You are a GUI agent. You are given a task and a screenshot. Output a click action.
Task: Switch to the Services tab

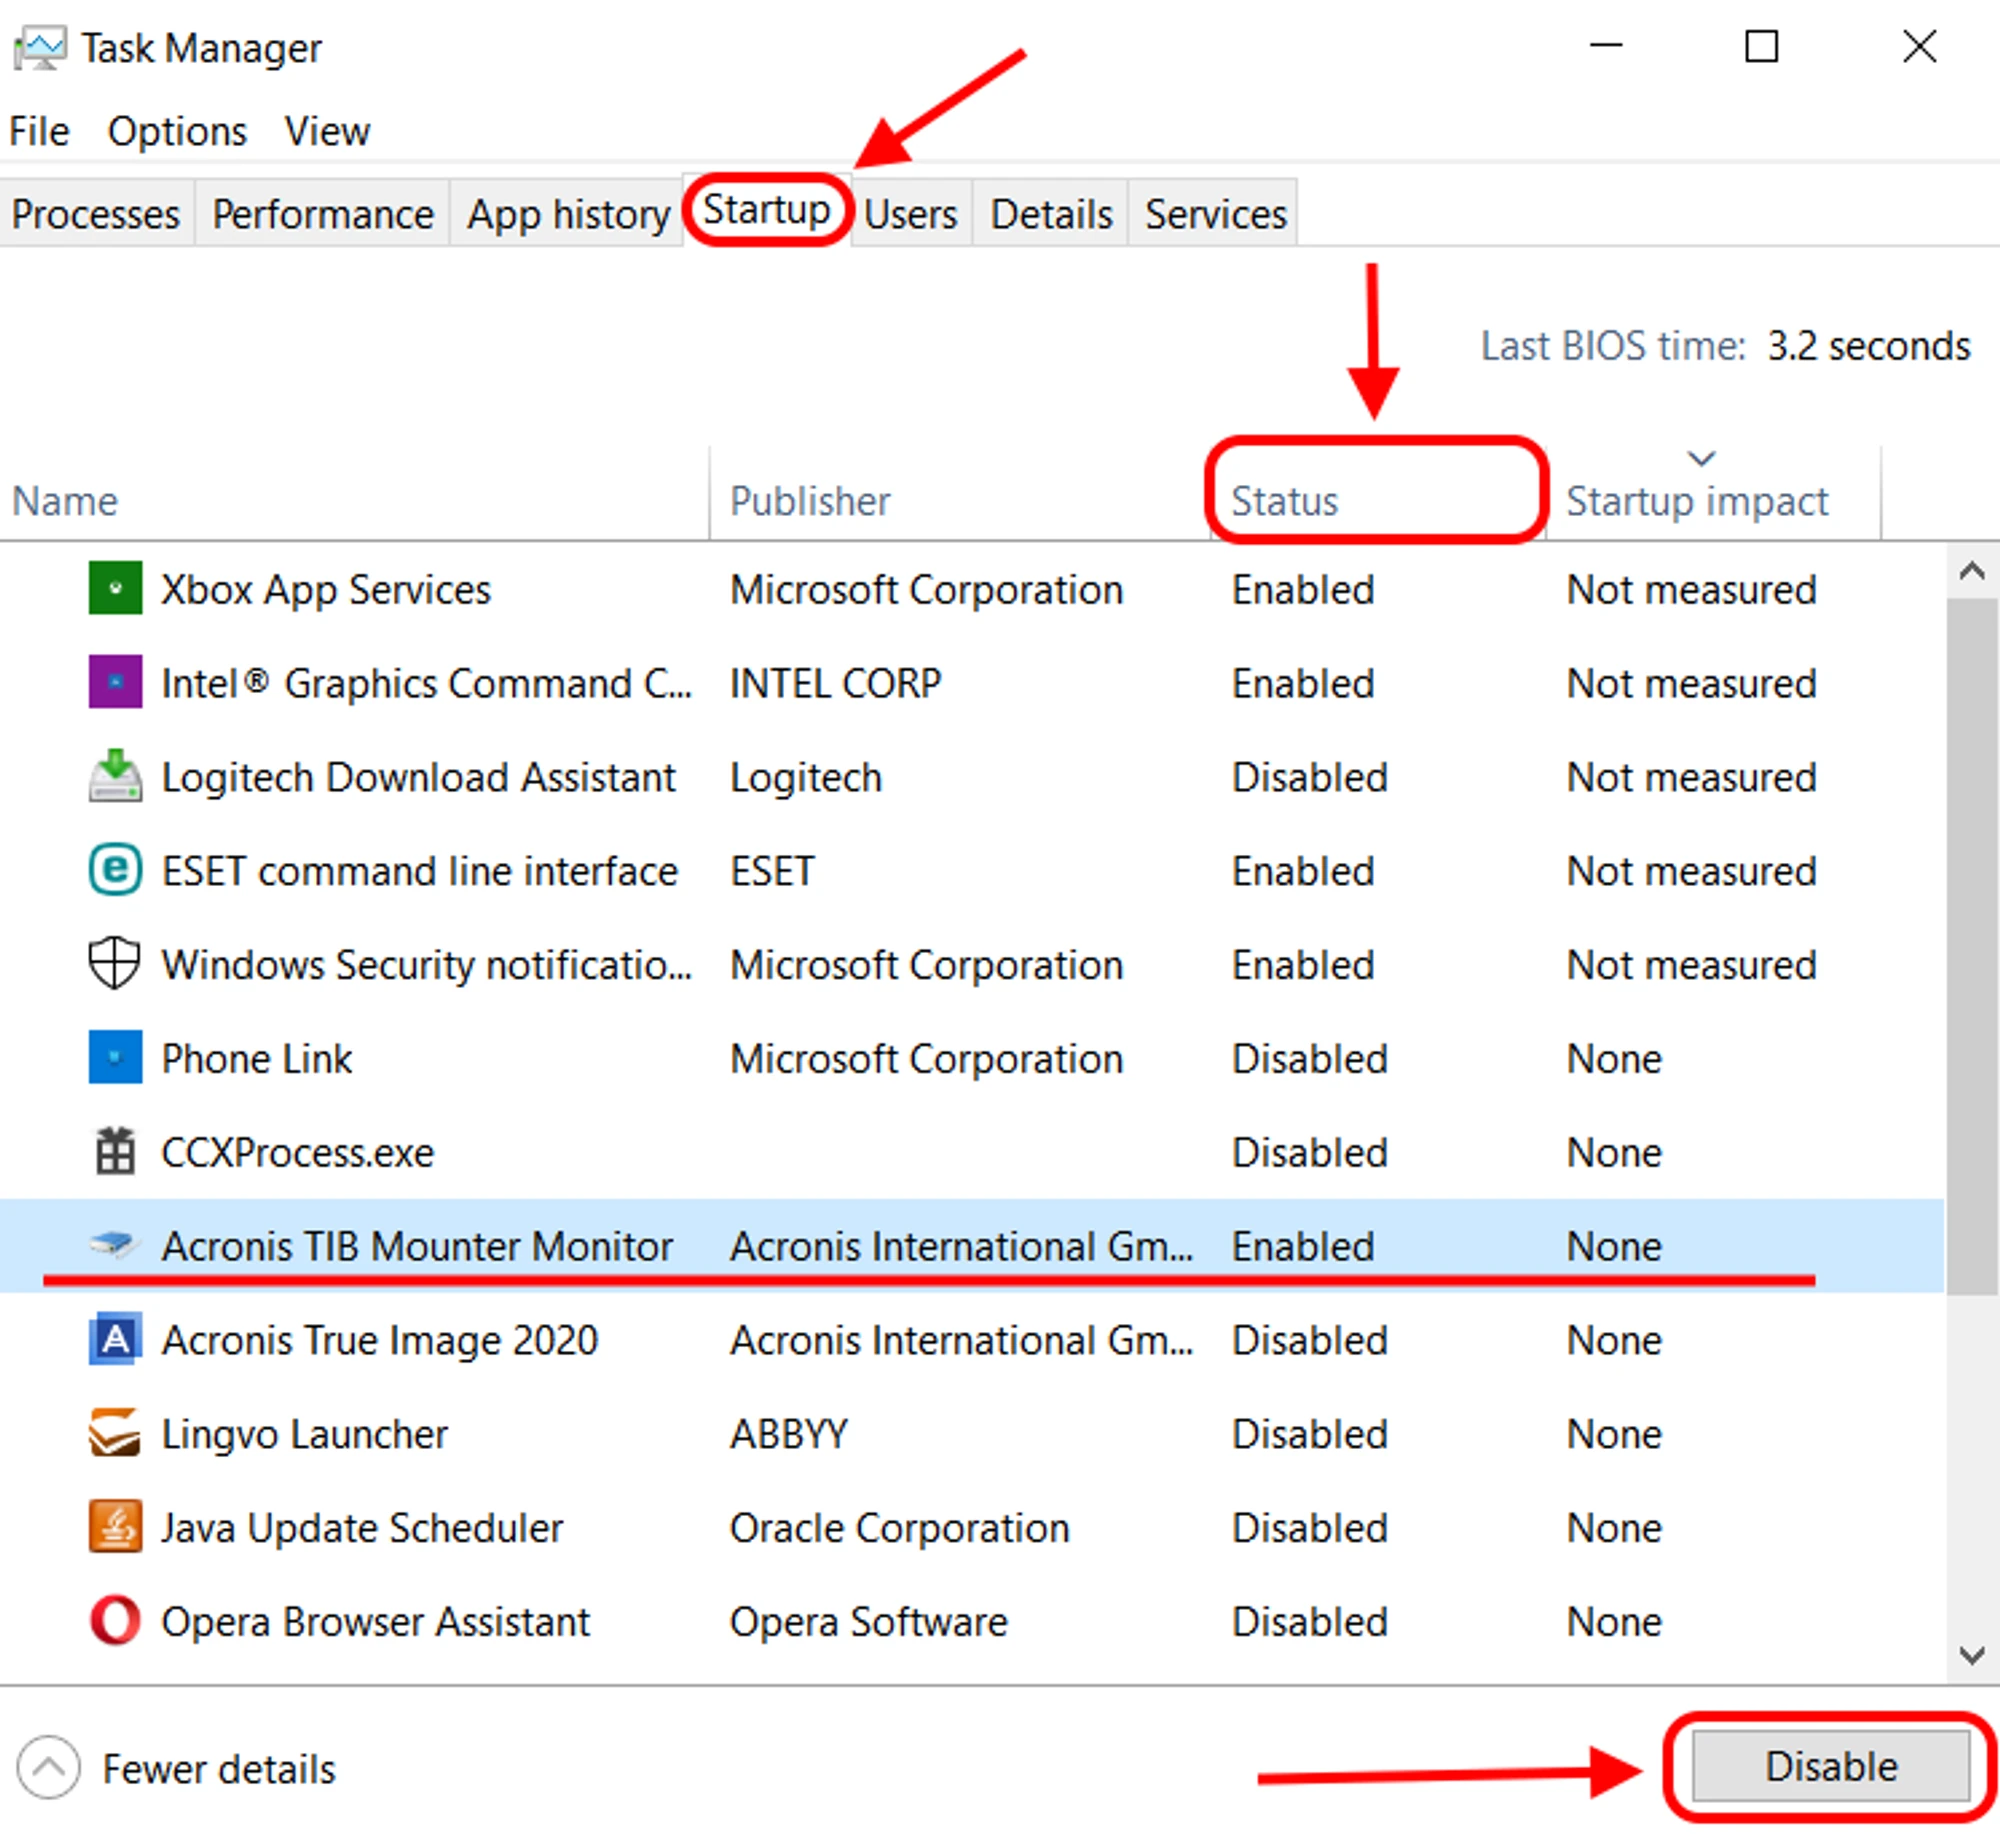[1215, 214]
